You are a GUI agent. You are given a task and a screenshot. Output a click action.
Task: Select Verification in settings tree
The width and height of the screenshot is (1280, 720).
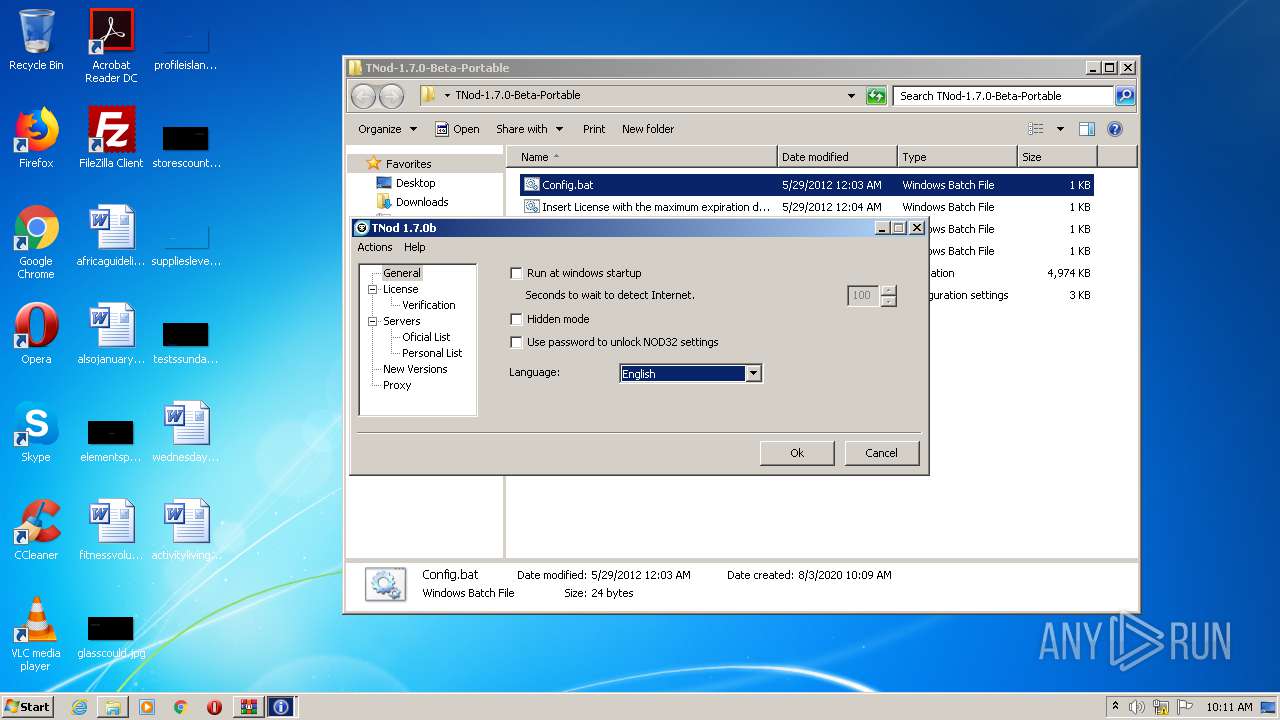pyautogui.click(x=428, y=305)
